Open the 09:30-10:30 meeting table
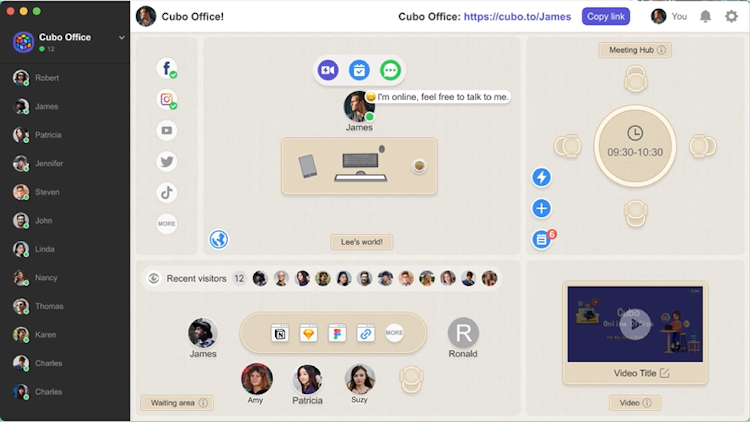 coord(635,146)
